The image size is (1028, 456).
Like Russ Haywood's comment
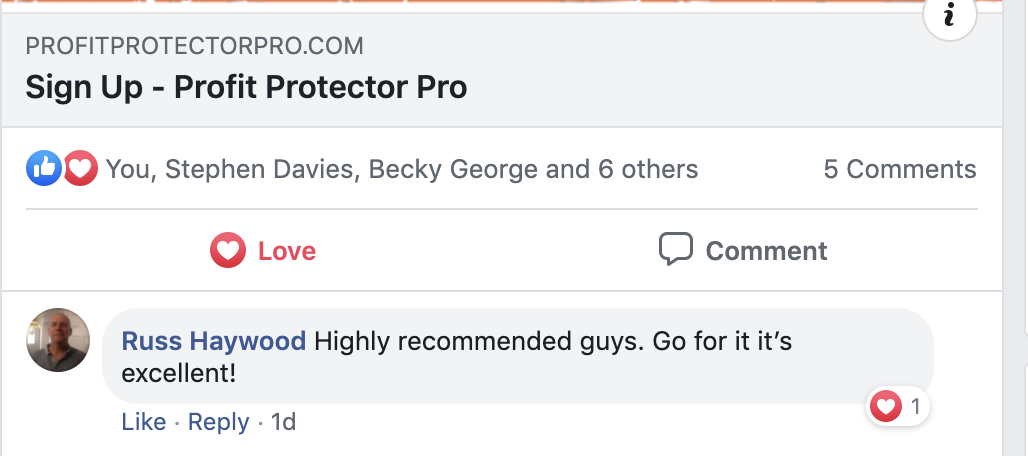pyautogui.click(x=143, y=422)
